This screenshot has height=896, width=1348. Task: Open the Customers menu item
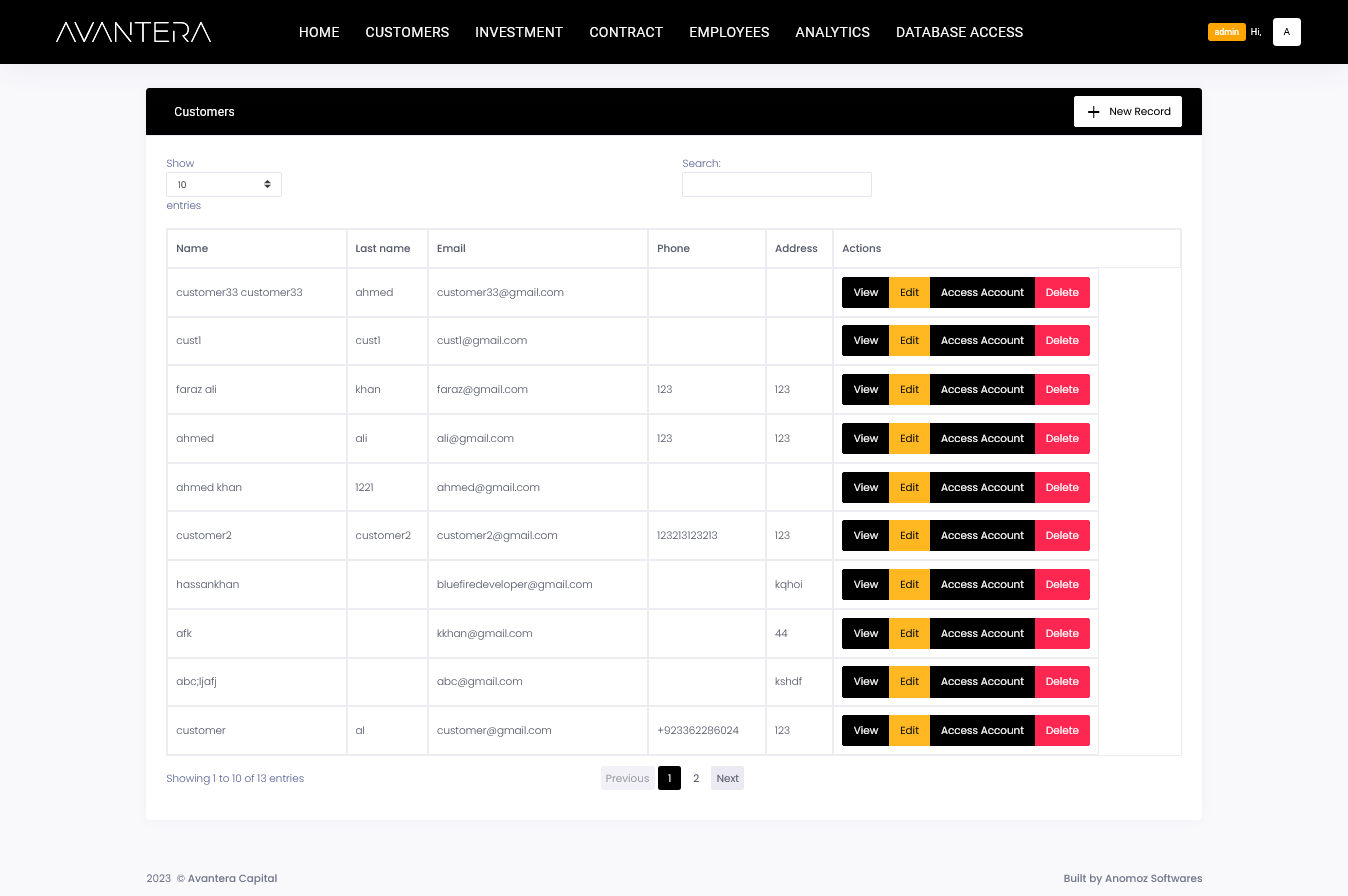pyautogui.click(x=407, y=32)
